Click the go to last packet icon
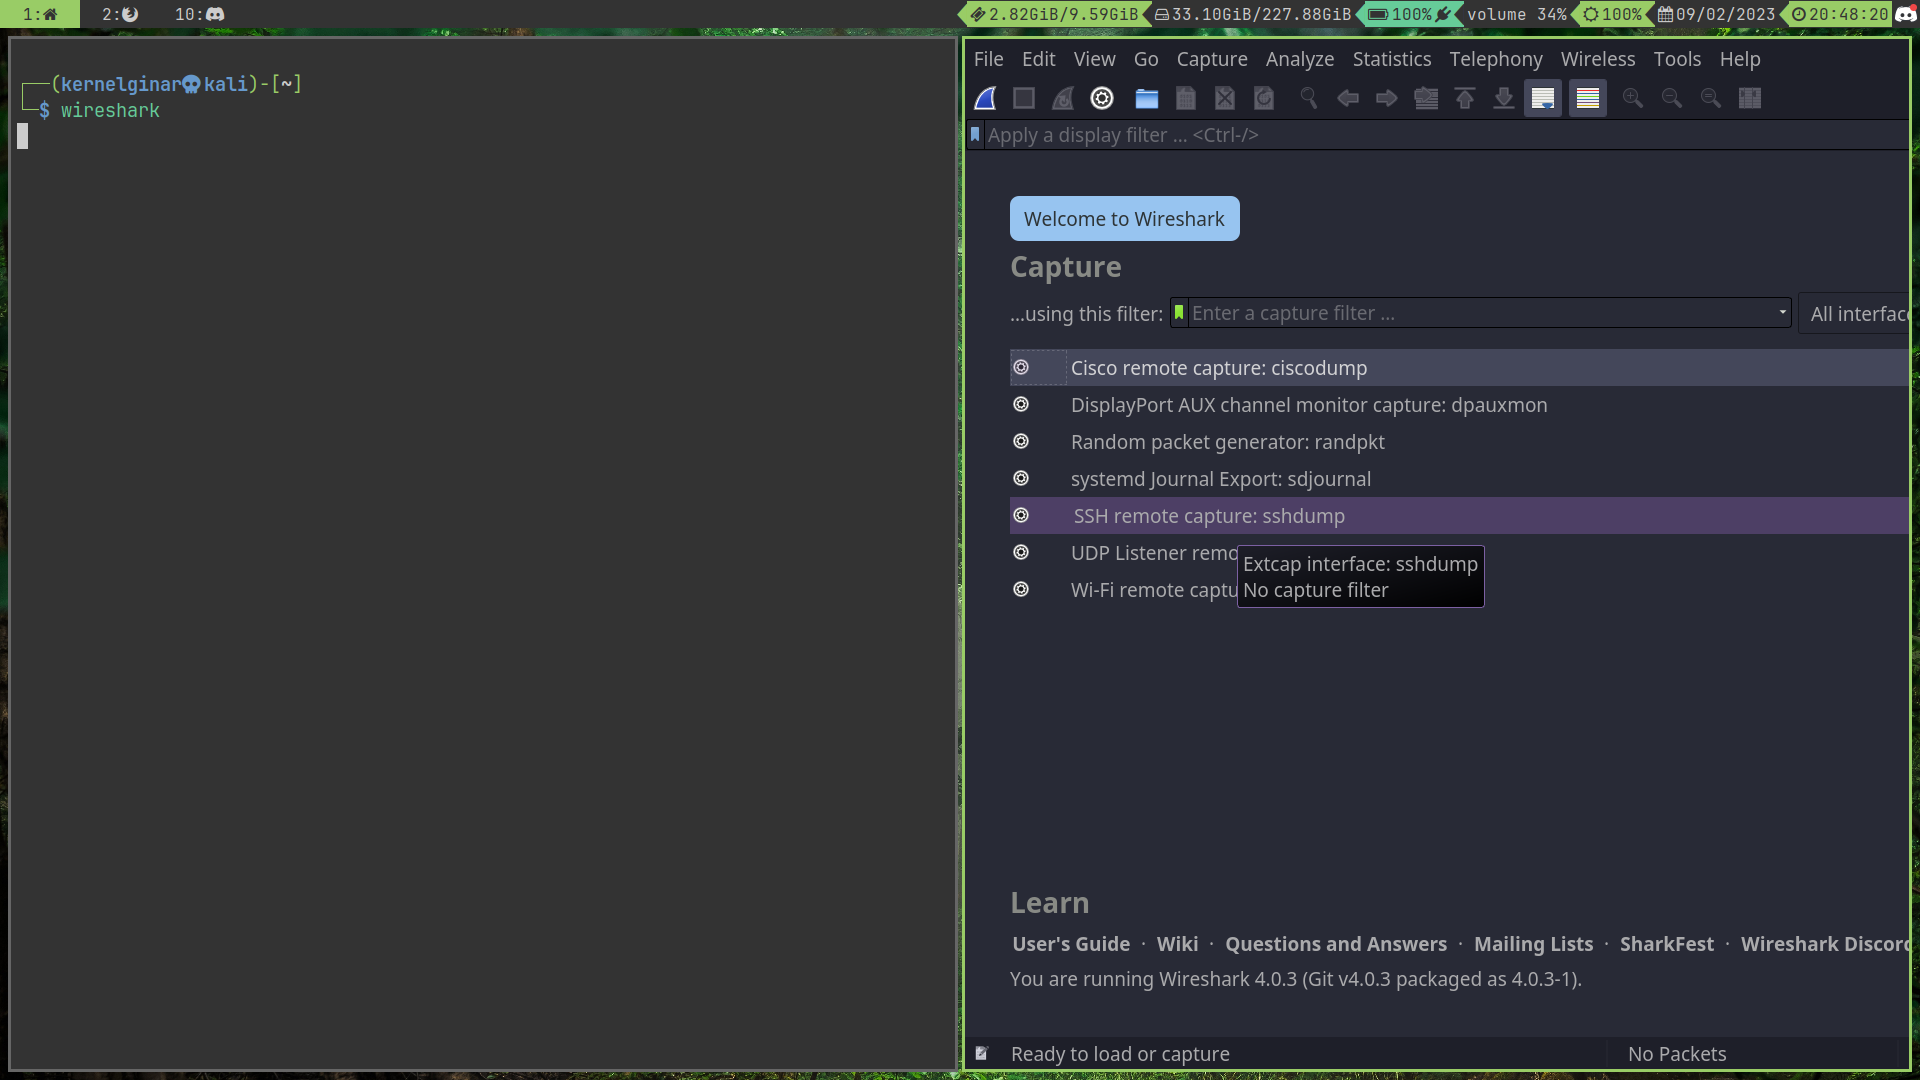 tap(1503, 98)
